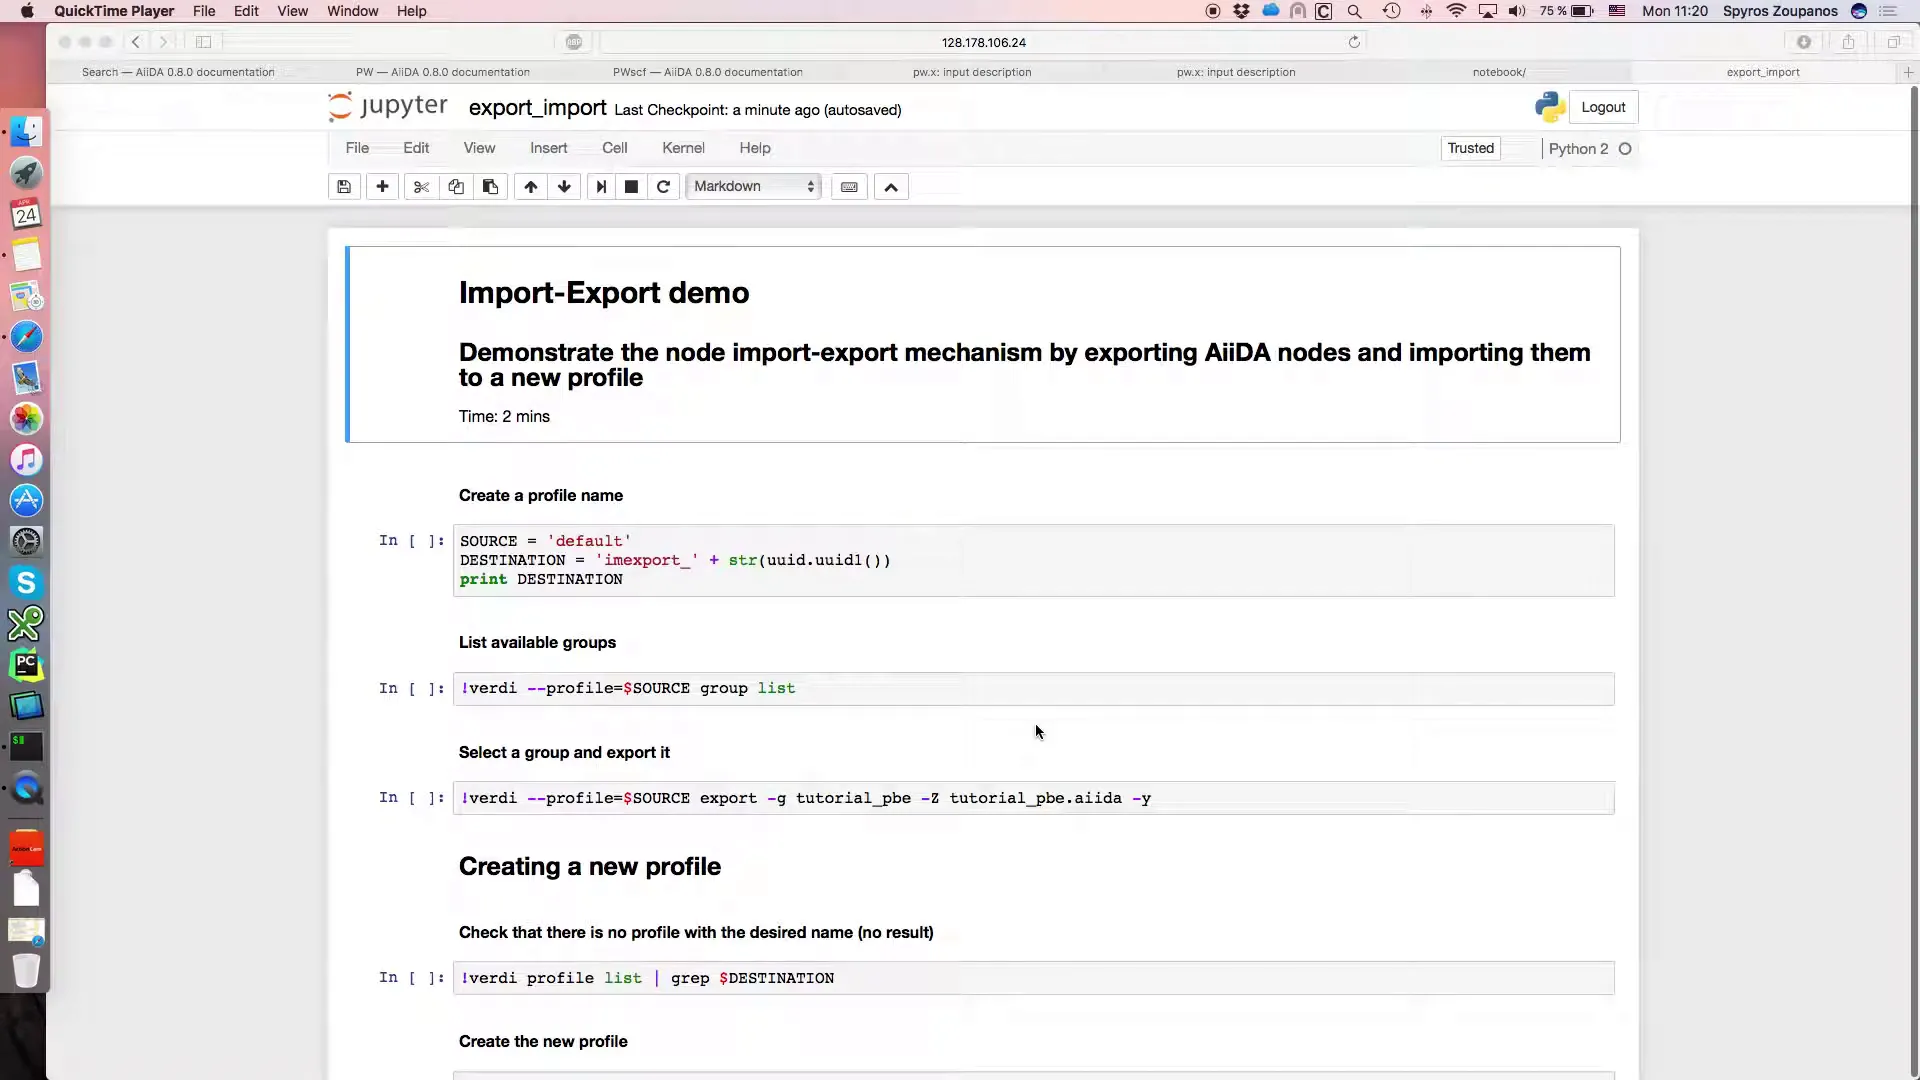This screenshot has height=1080, width=1920.
Task: Expand the Cell menu
Action: click(615, 148)
